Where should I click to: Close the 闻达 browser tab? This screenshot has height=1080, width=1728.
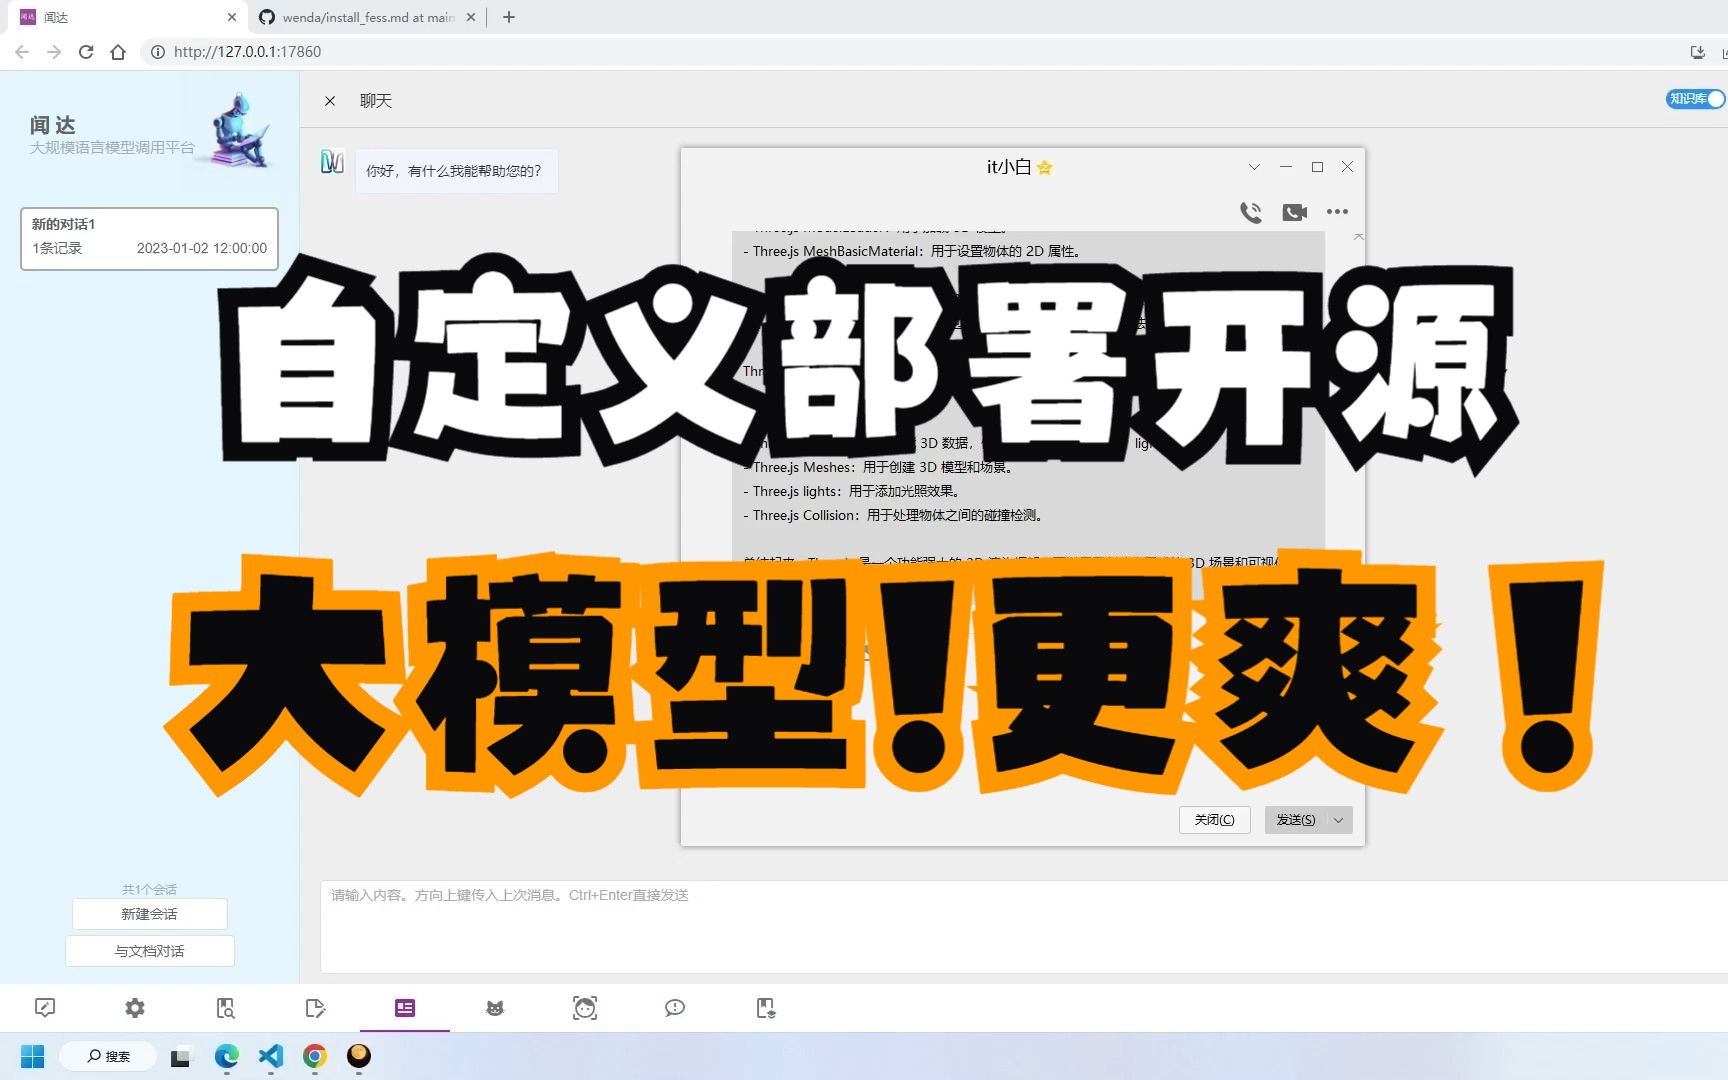pyautogui.click(x=232, y=17)
